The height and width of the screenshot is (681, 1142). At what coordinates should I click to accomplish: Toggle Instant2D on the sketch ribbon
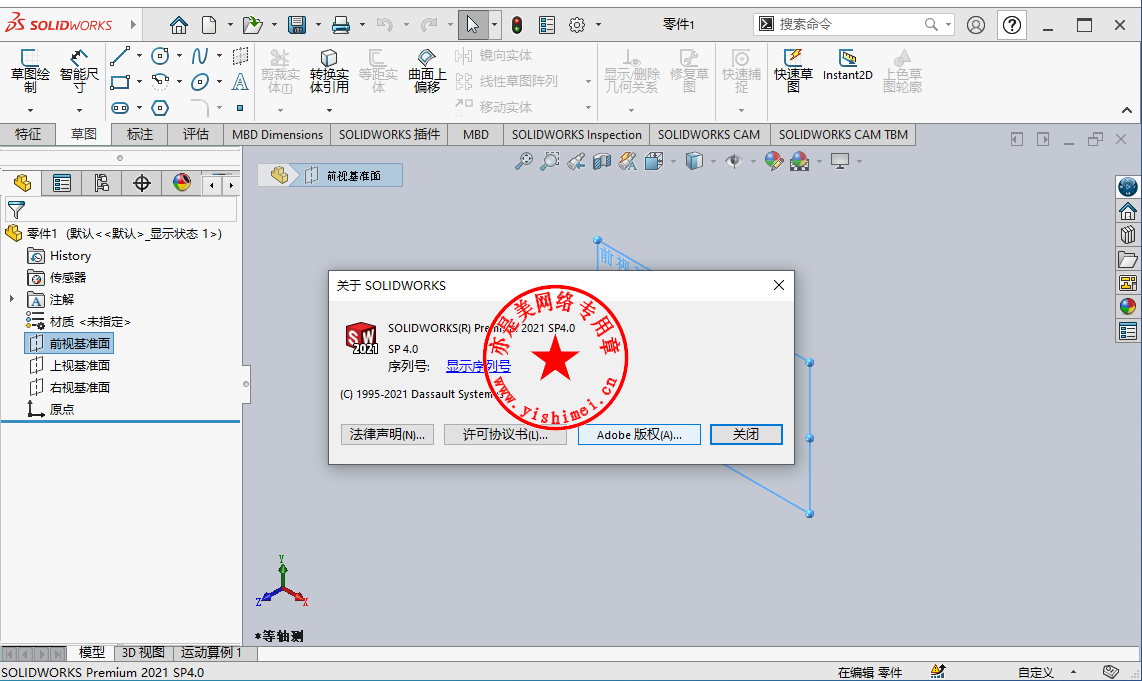tap(847, 65)
